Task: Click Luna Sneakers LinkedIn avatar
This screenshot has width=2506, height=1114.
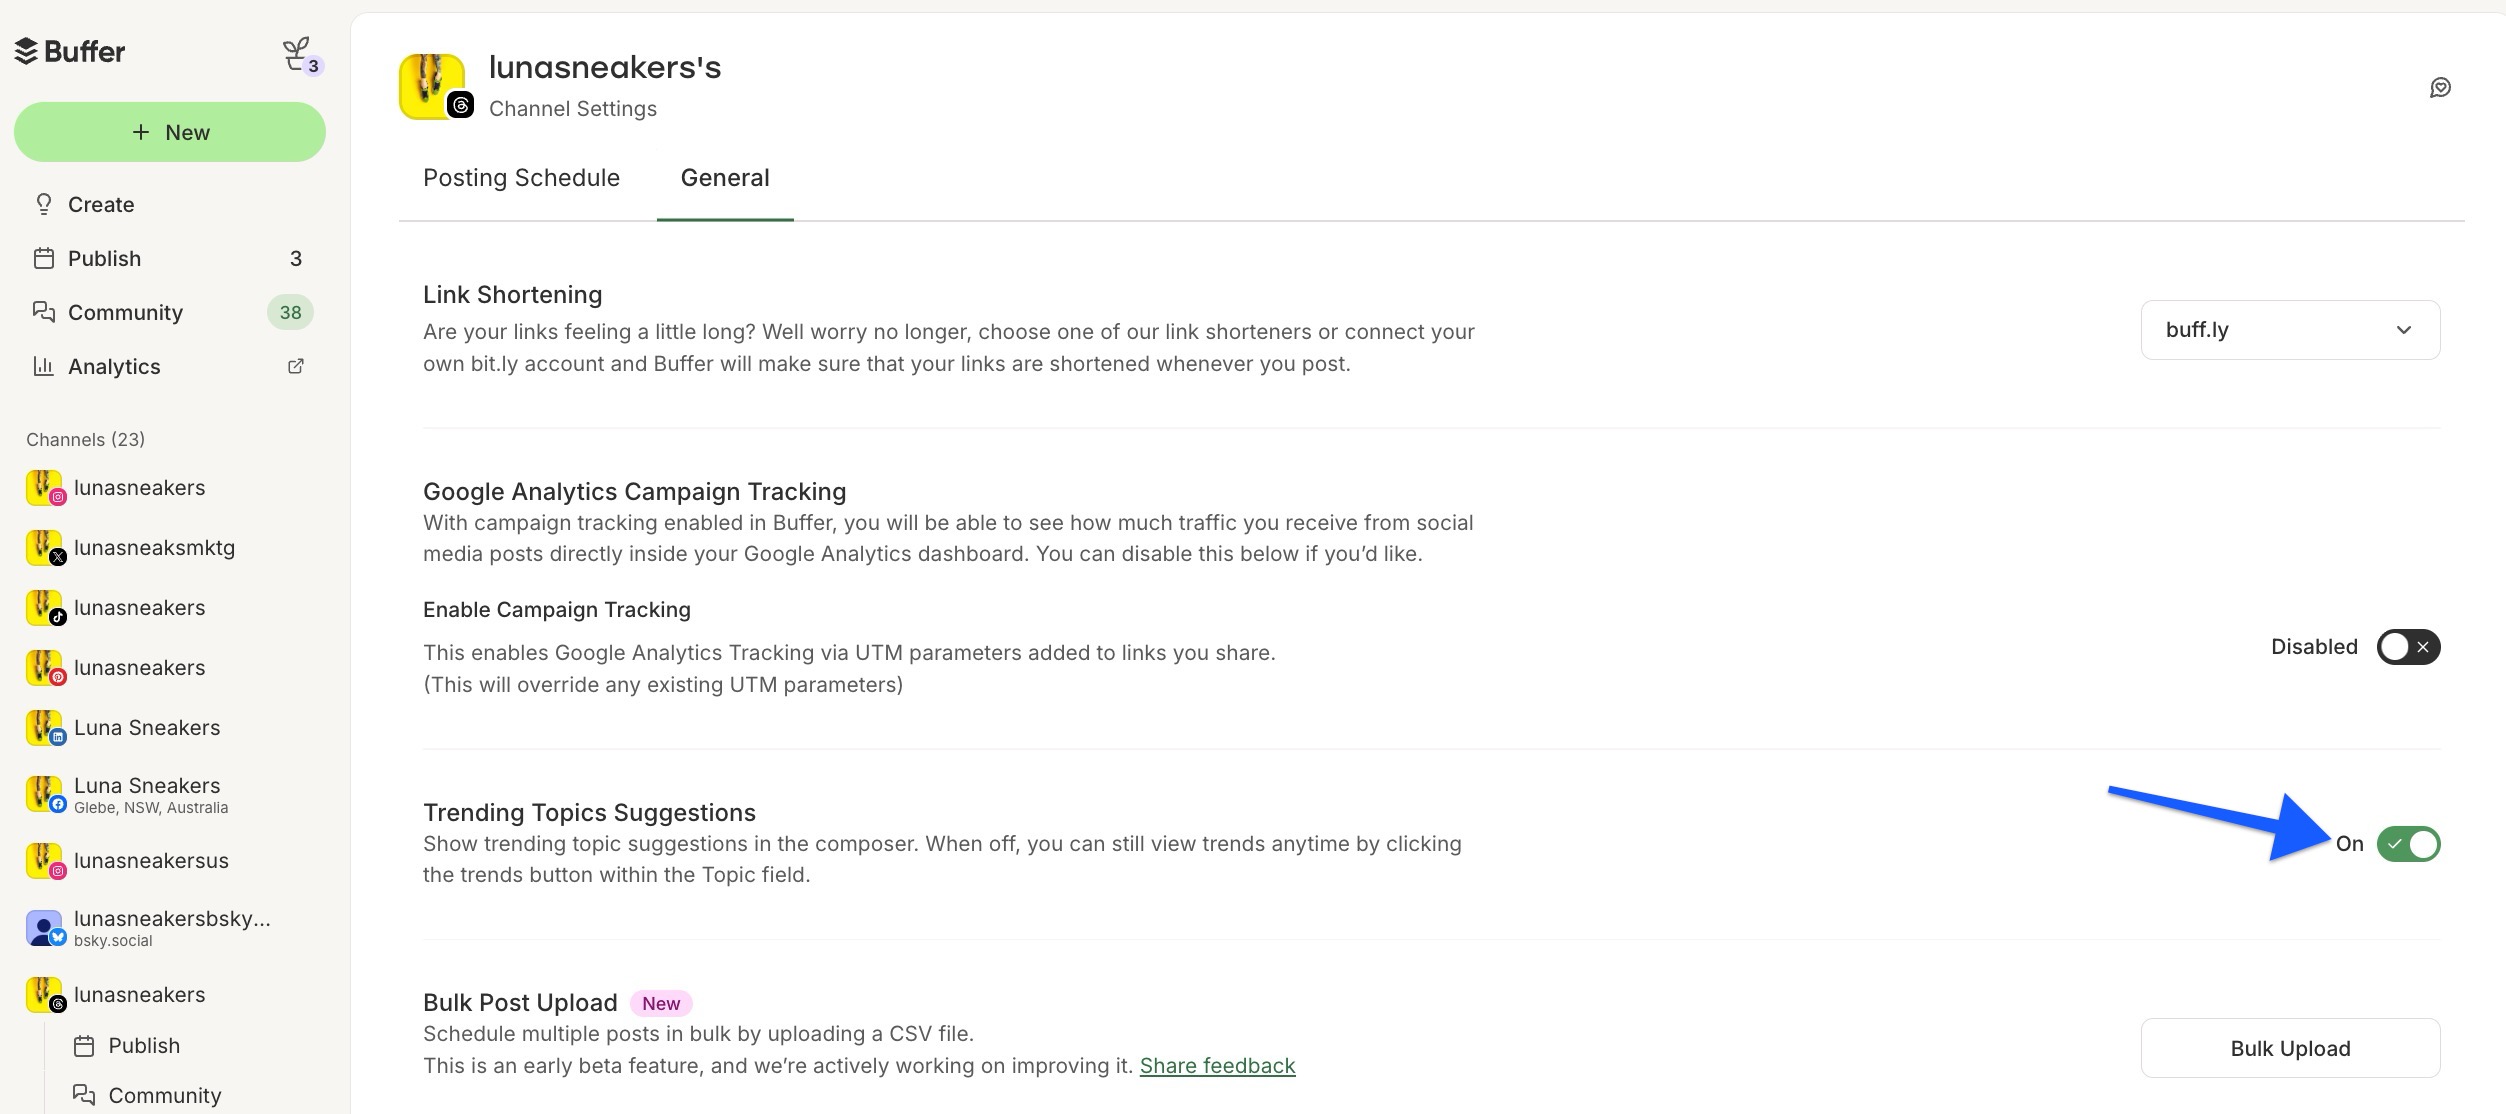Action: click(45, 728)
